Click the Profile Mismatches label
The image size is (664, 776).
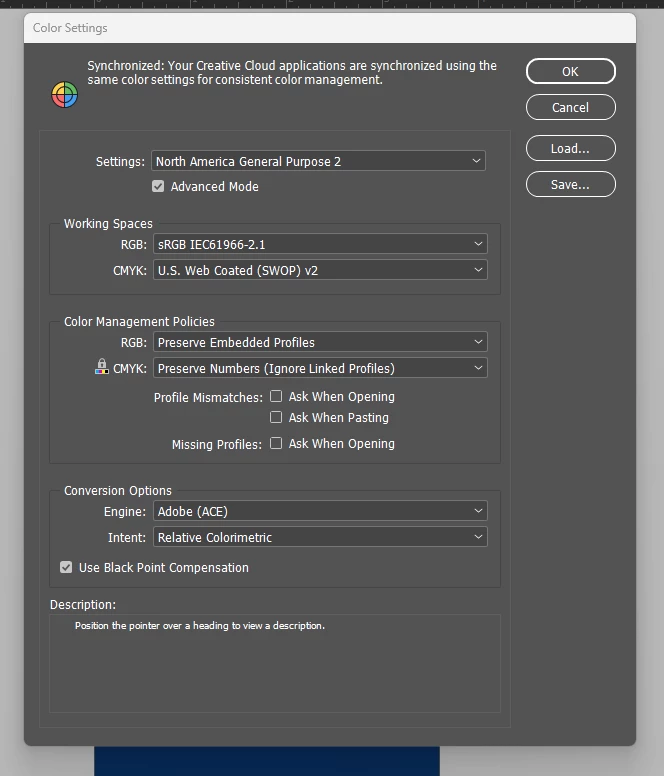208,397
